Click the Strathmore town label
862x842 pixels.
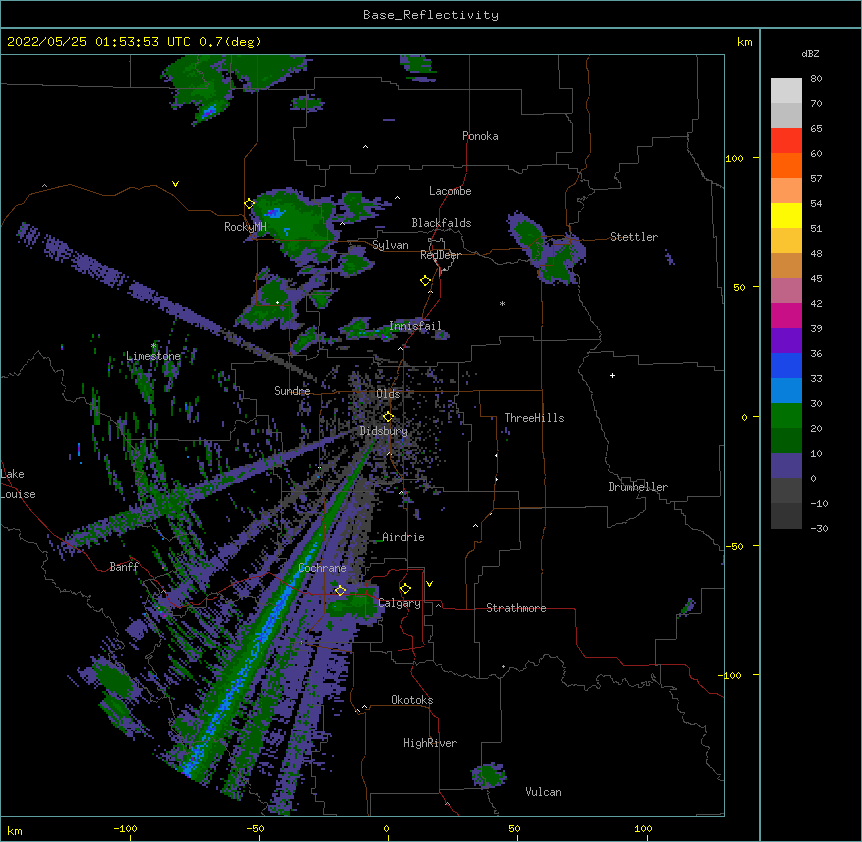(x=516, y=608)
